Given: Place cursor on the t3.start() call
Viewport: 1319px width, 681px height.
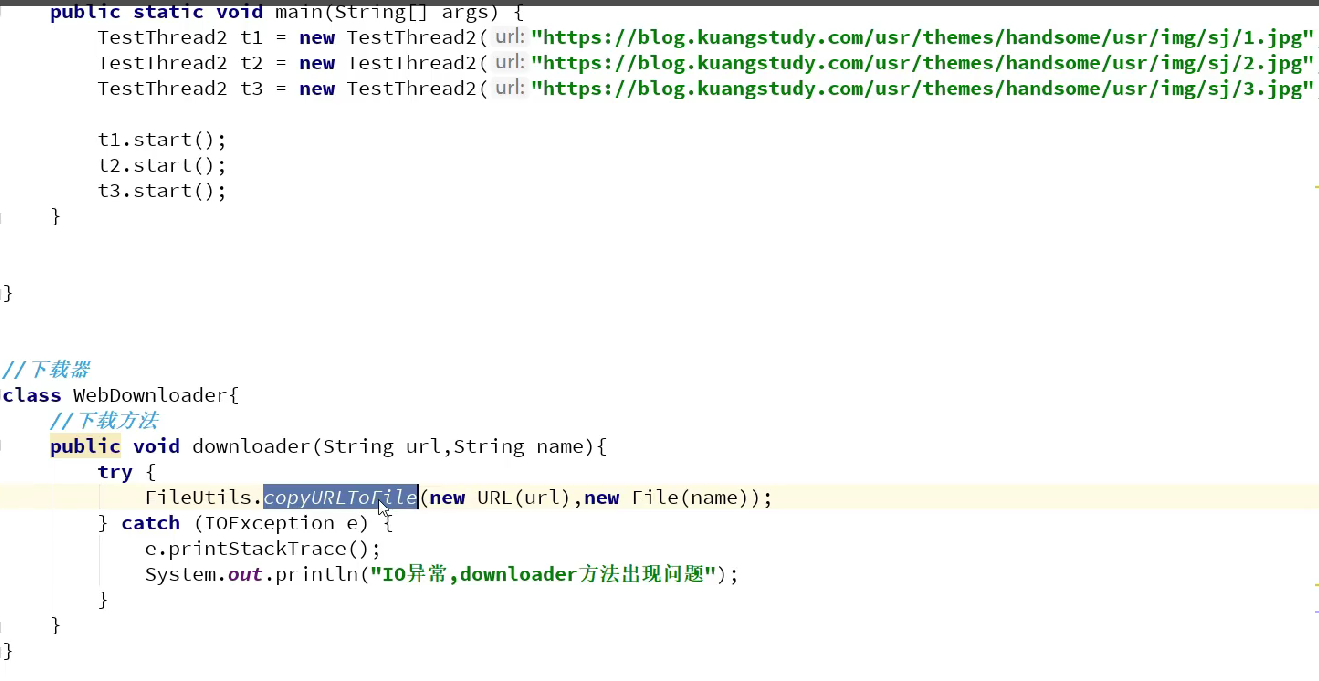Looking at the screenshot, I should pos(162,190).
